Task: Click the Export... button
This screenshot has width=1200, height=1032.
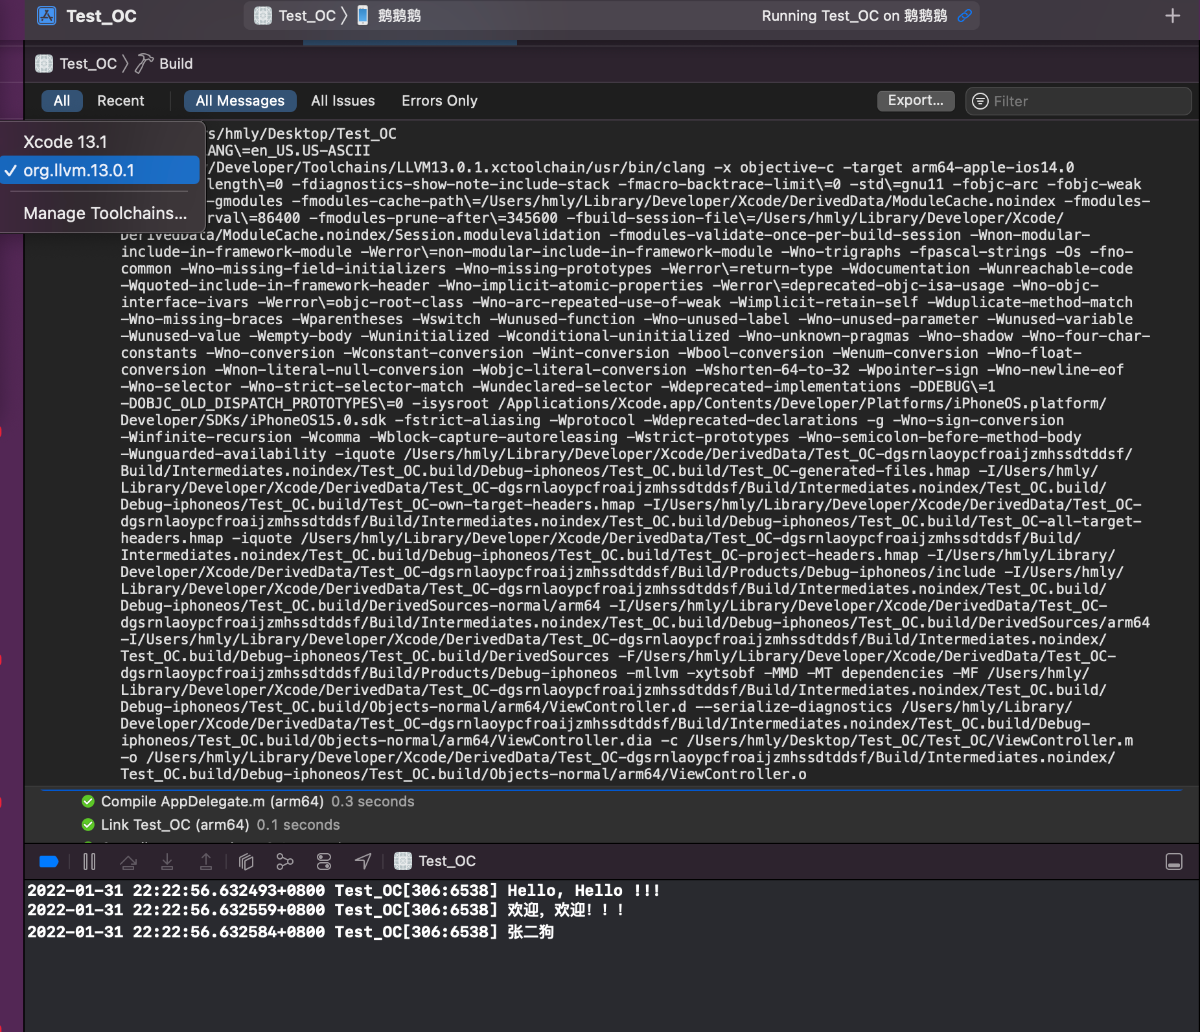Action: (916, 100)
